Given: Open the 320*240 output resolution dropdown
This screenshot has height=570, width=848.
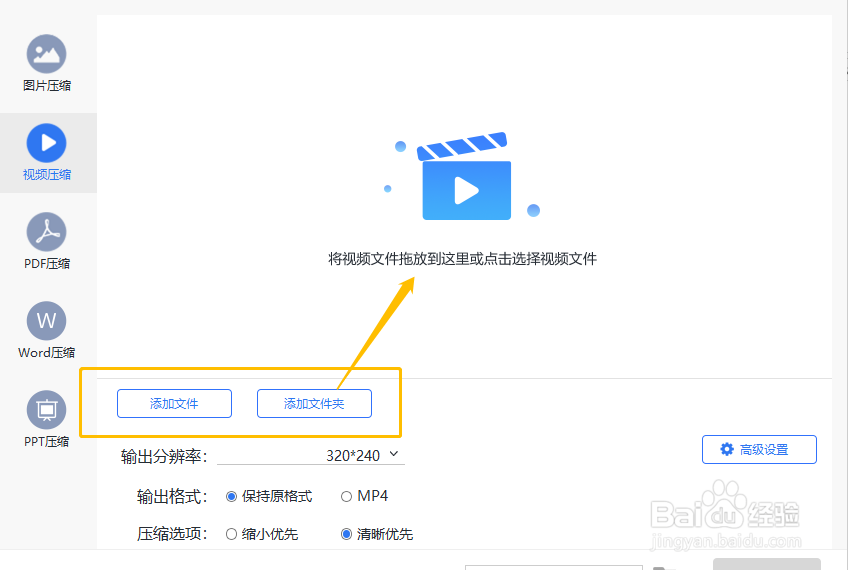Looking at the screenshot, I should click(x=311, y=456).
